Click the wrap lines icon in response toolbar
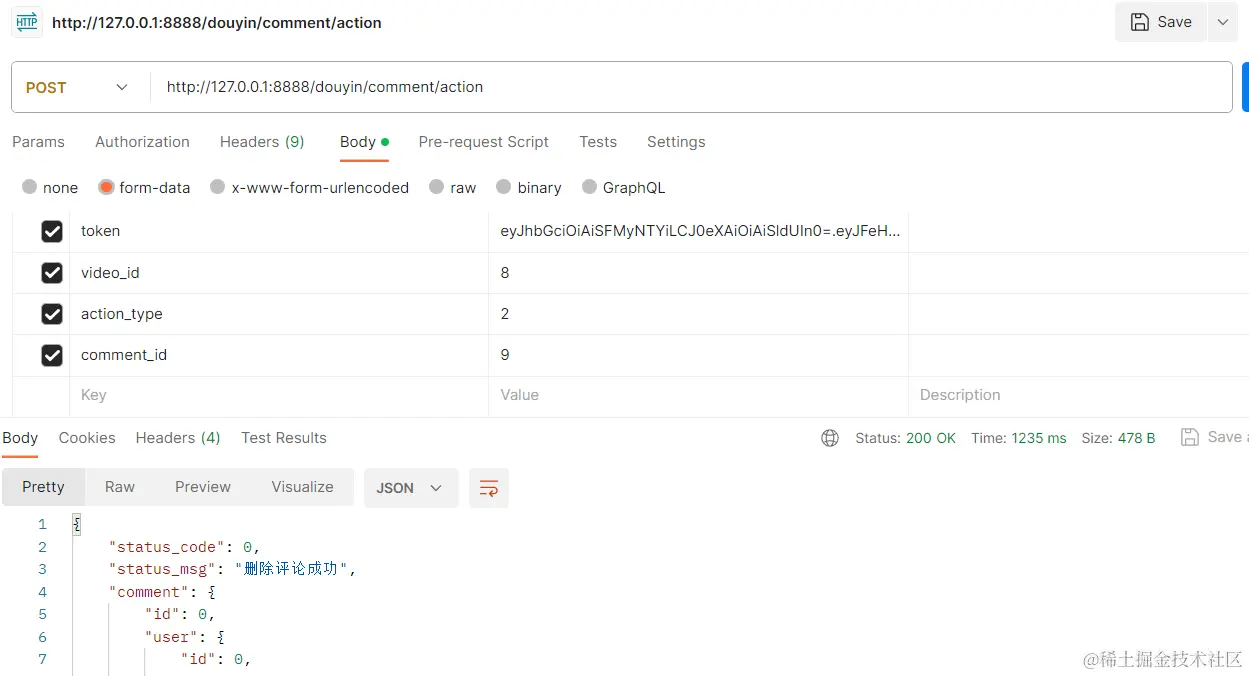 (x=489, y=488)
